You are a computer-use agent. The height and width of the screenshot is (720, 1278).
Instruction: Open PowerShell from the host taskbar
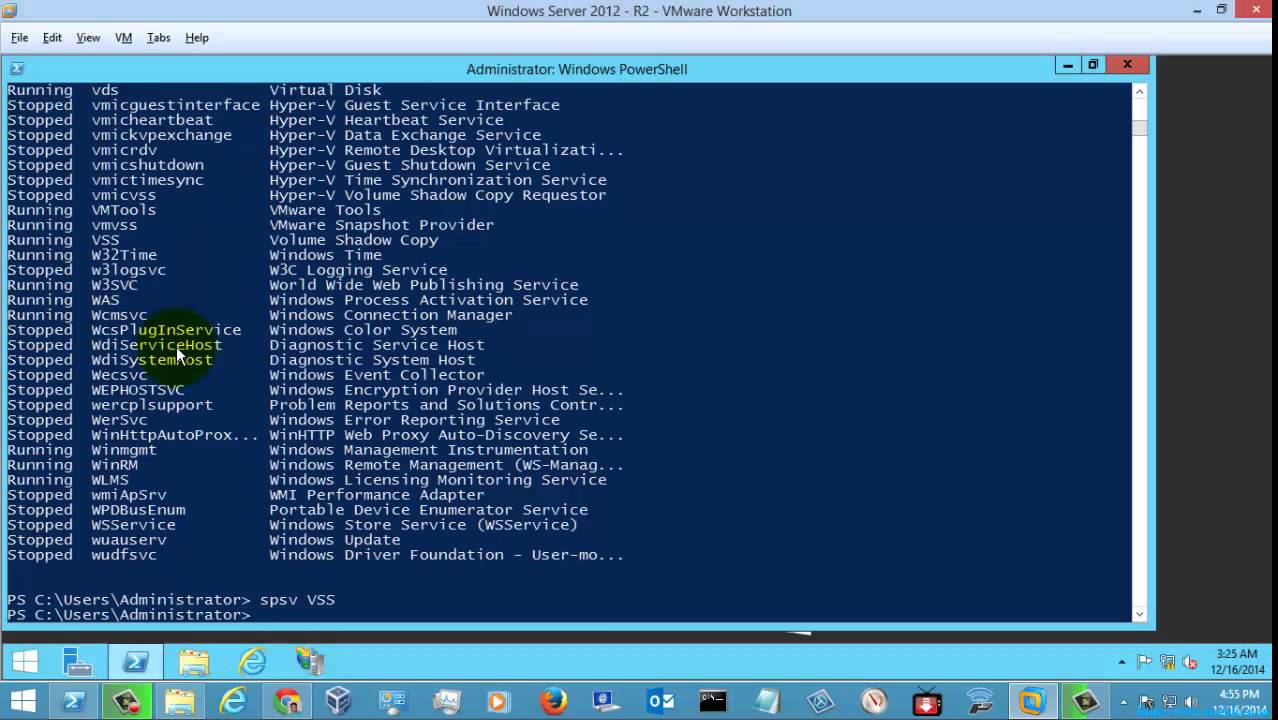(73, 702)
